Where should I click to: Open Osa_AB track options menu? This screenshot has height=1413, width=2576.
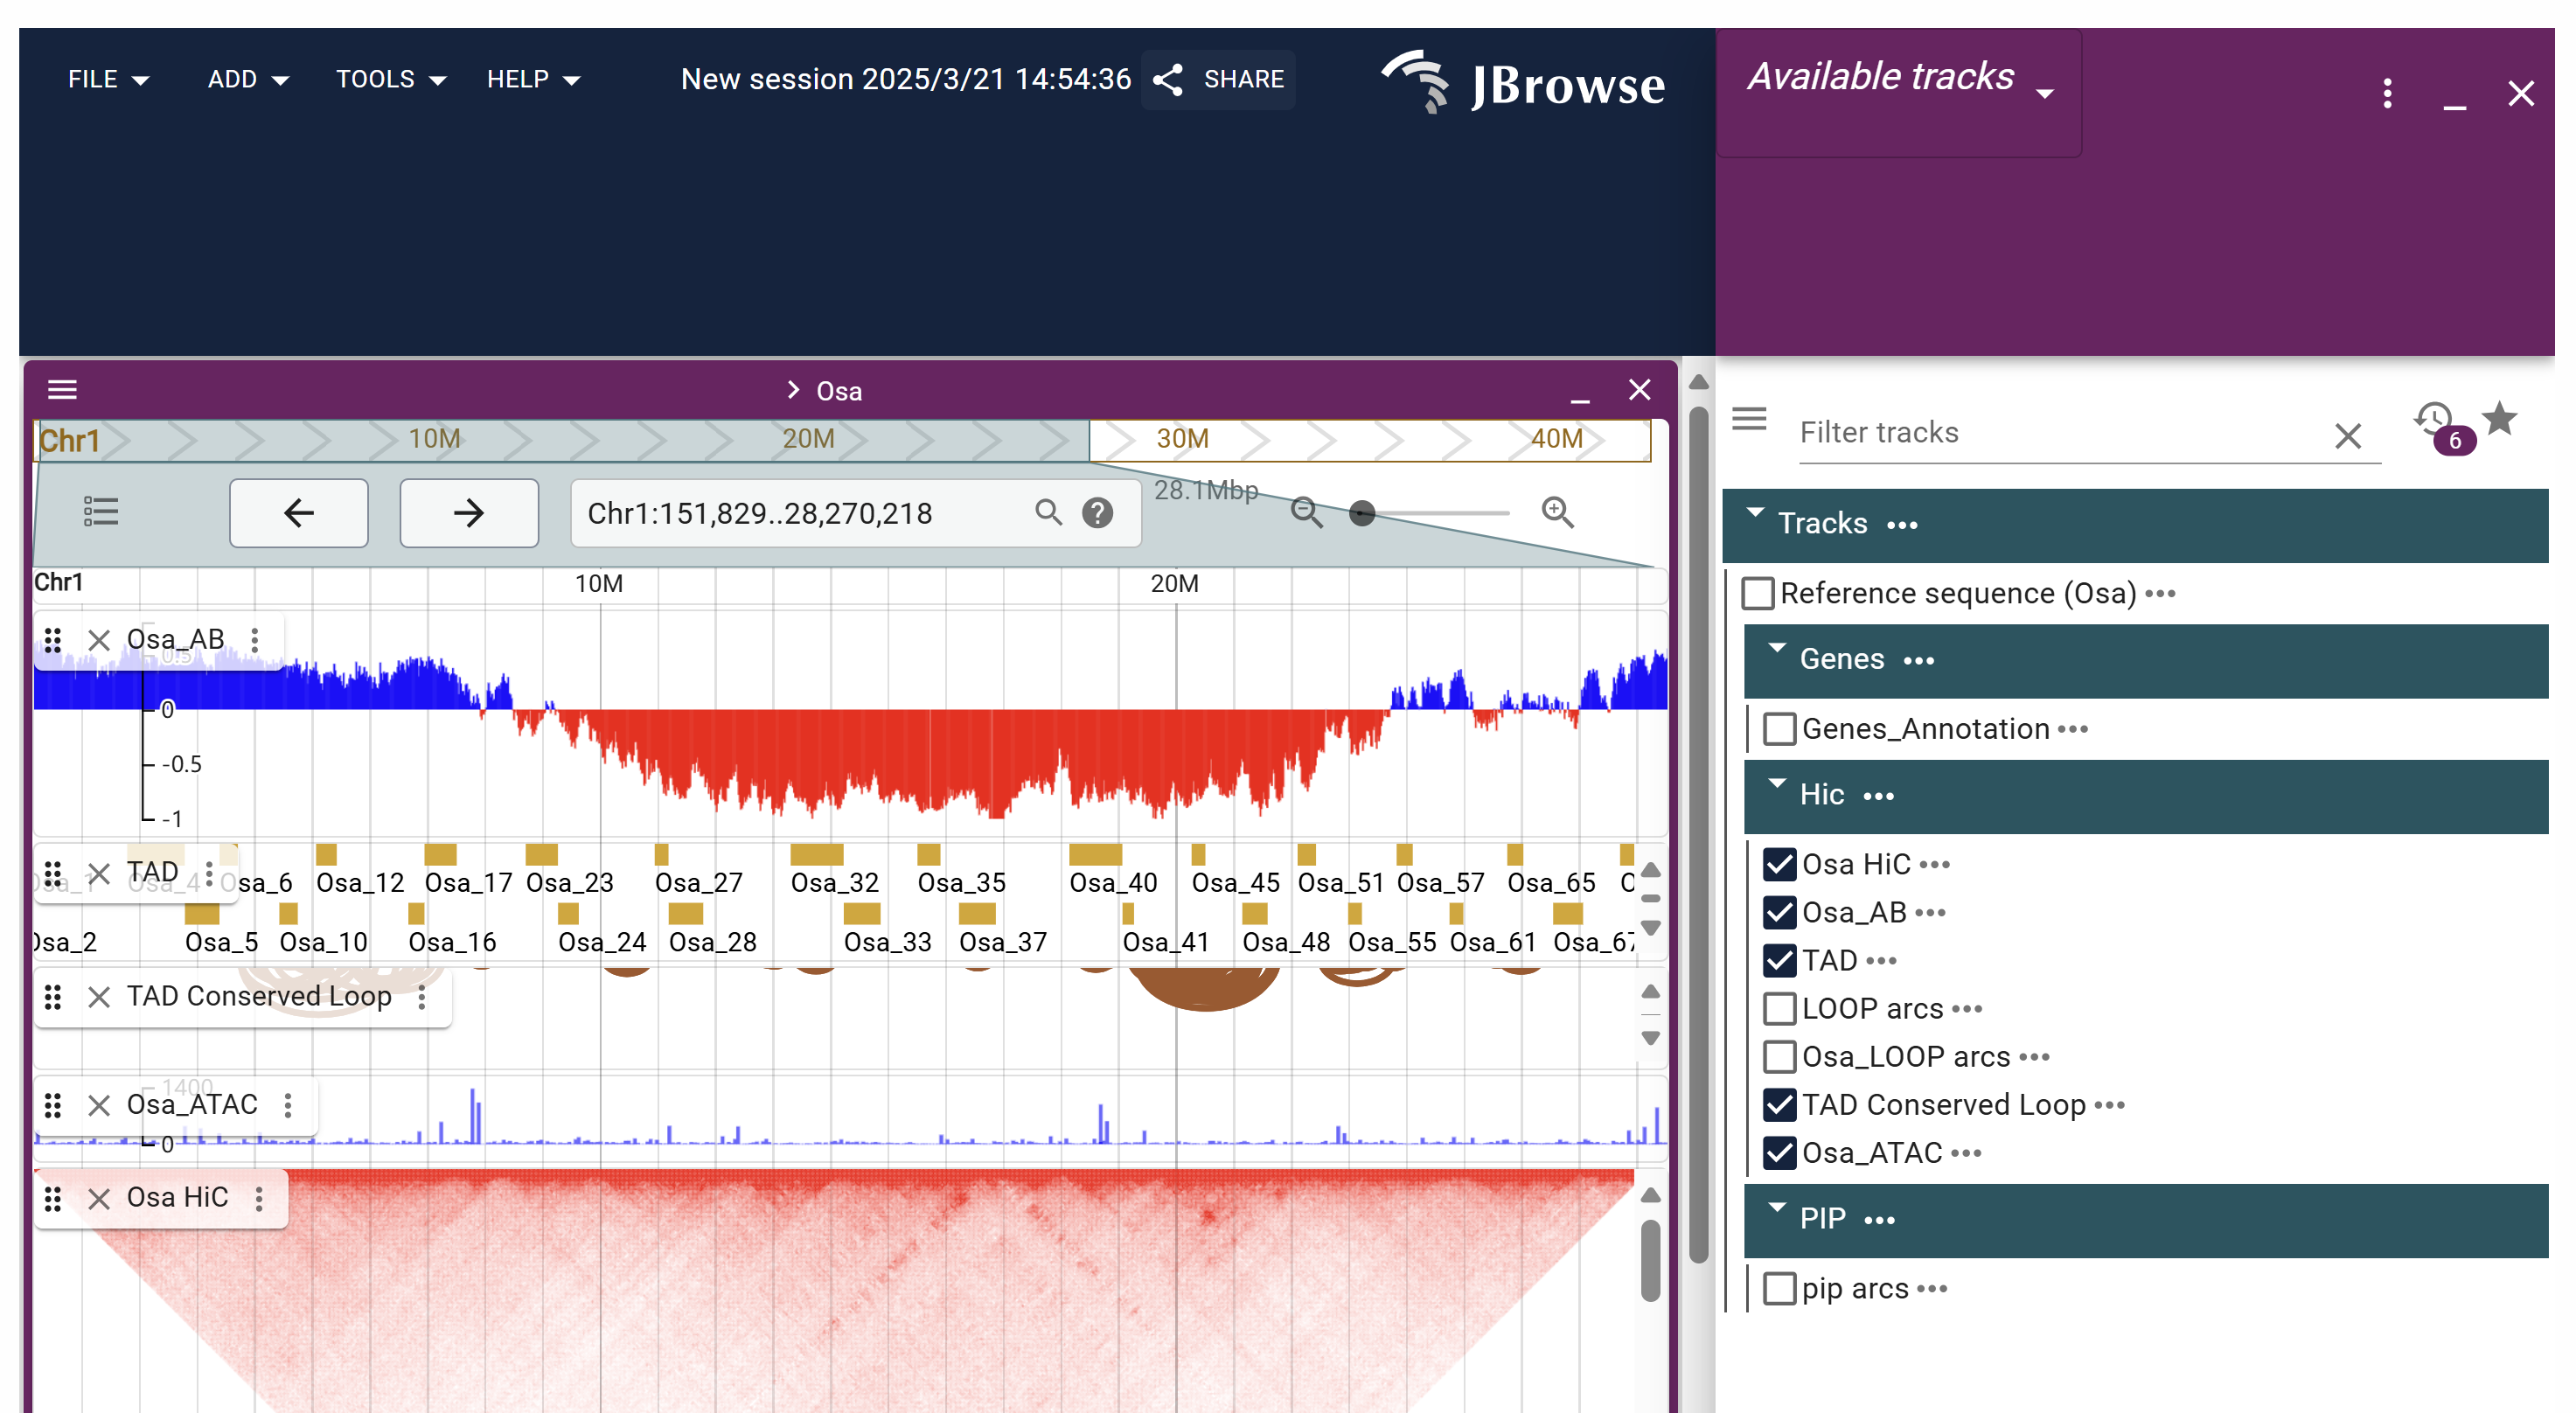[x=255, y=640]
